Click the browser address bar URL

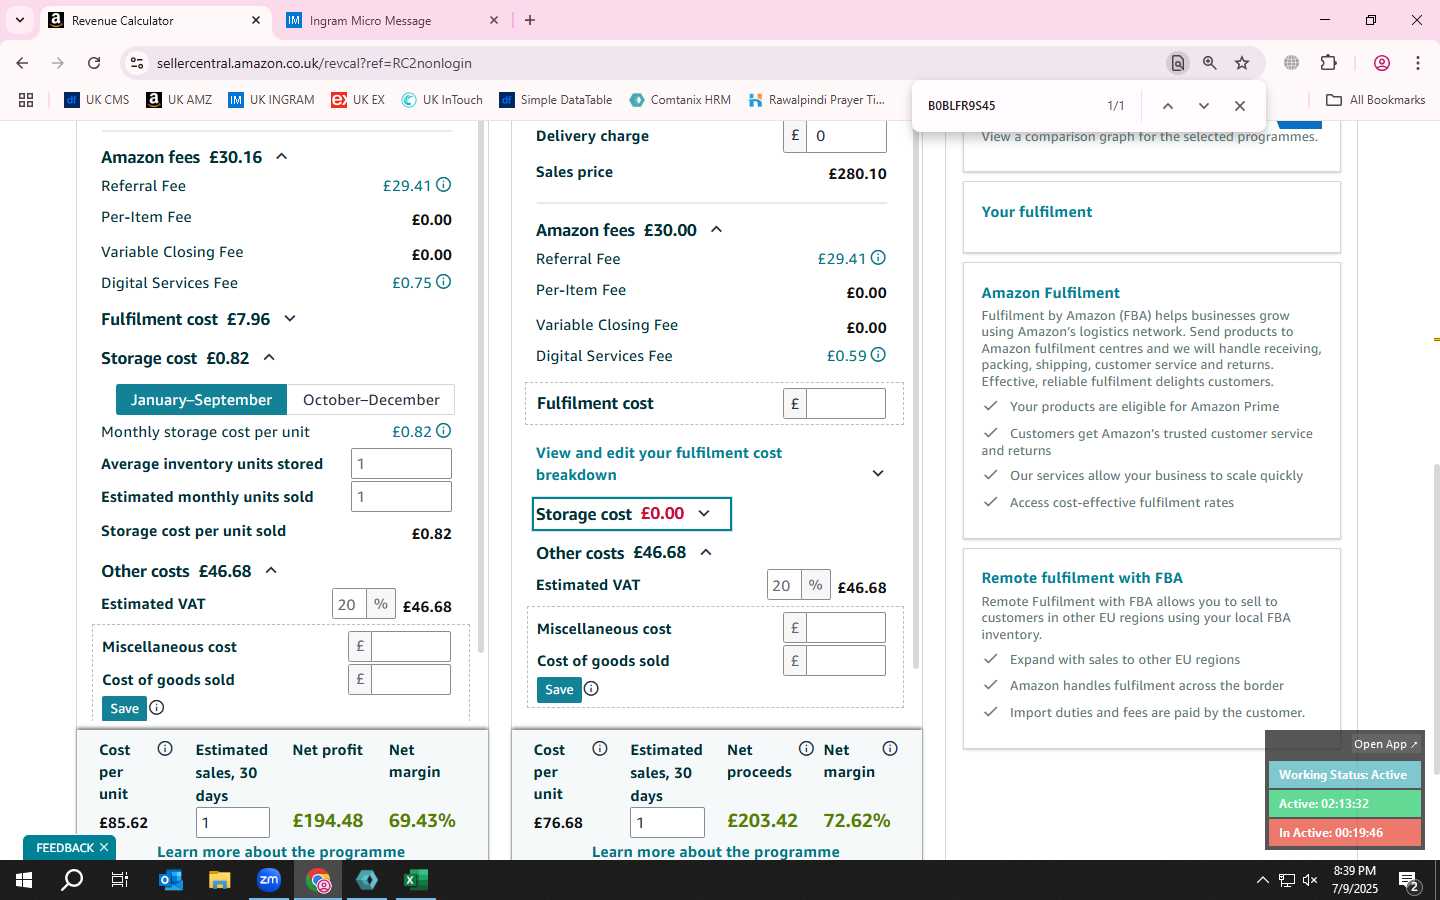[x=314, y=63]
